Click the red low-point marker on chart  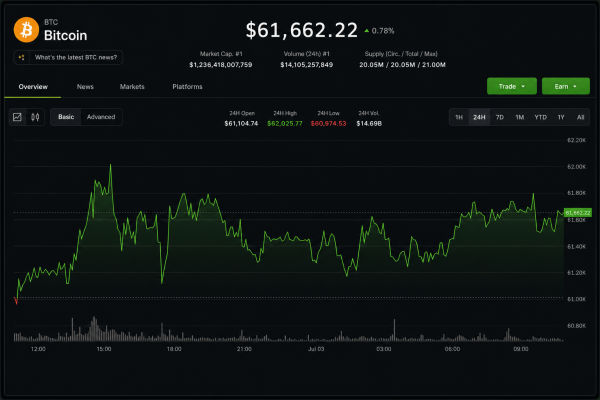[16, 301]
